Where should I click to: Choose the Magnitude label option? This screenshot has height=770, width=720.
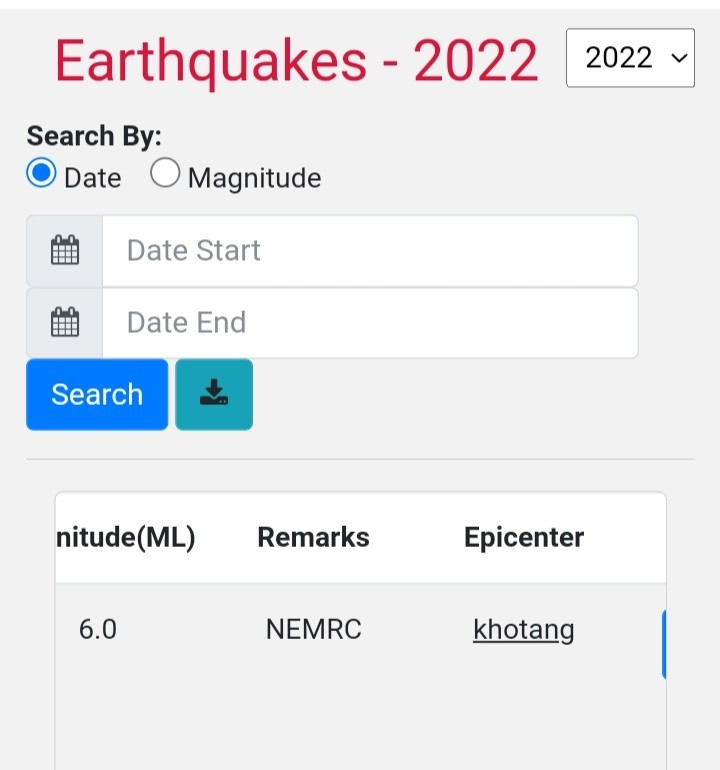pyautogui.click(x=254, y=177)
